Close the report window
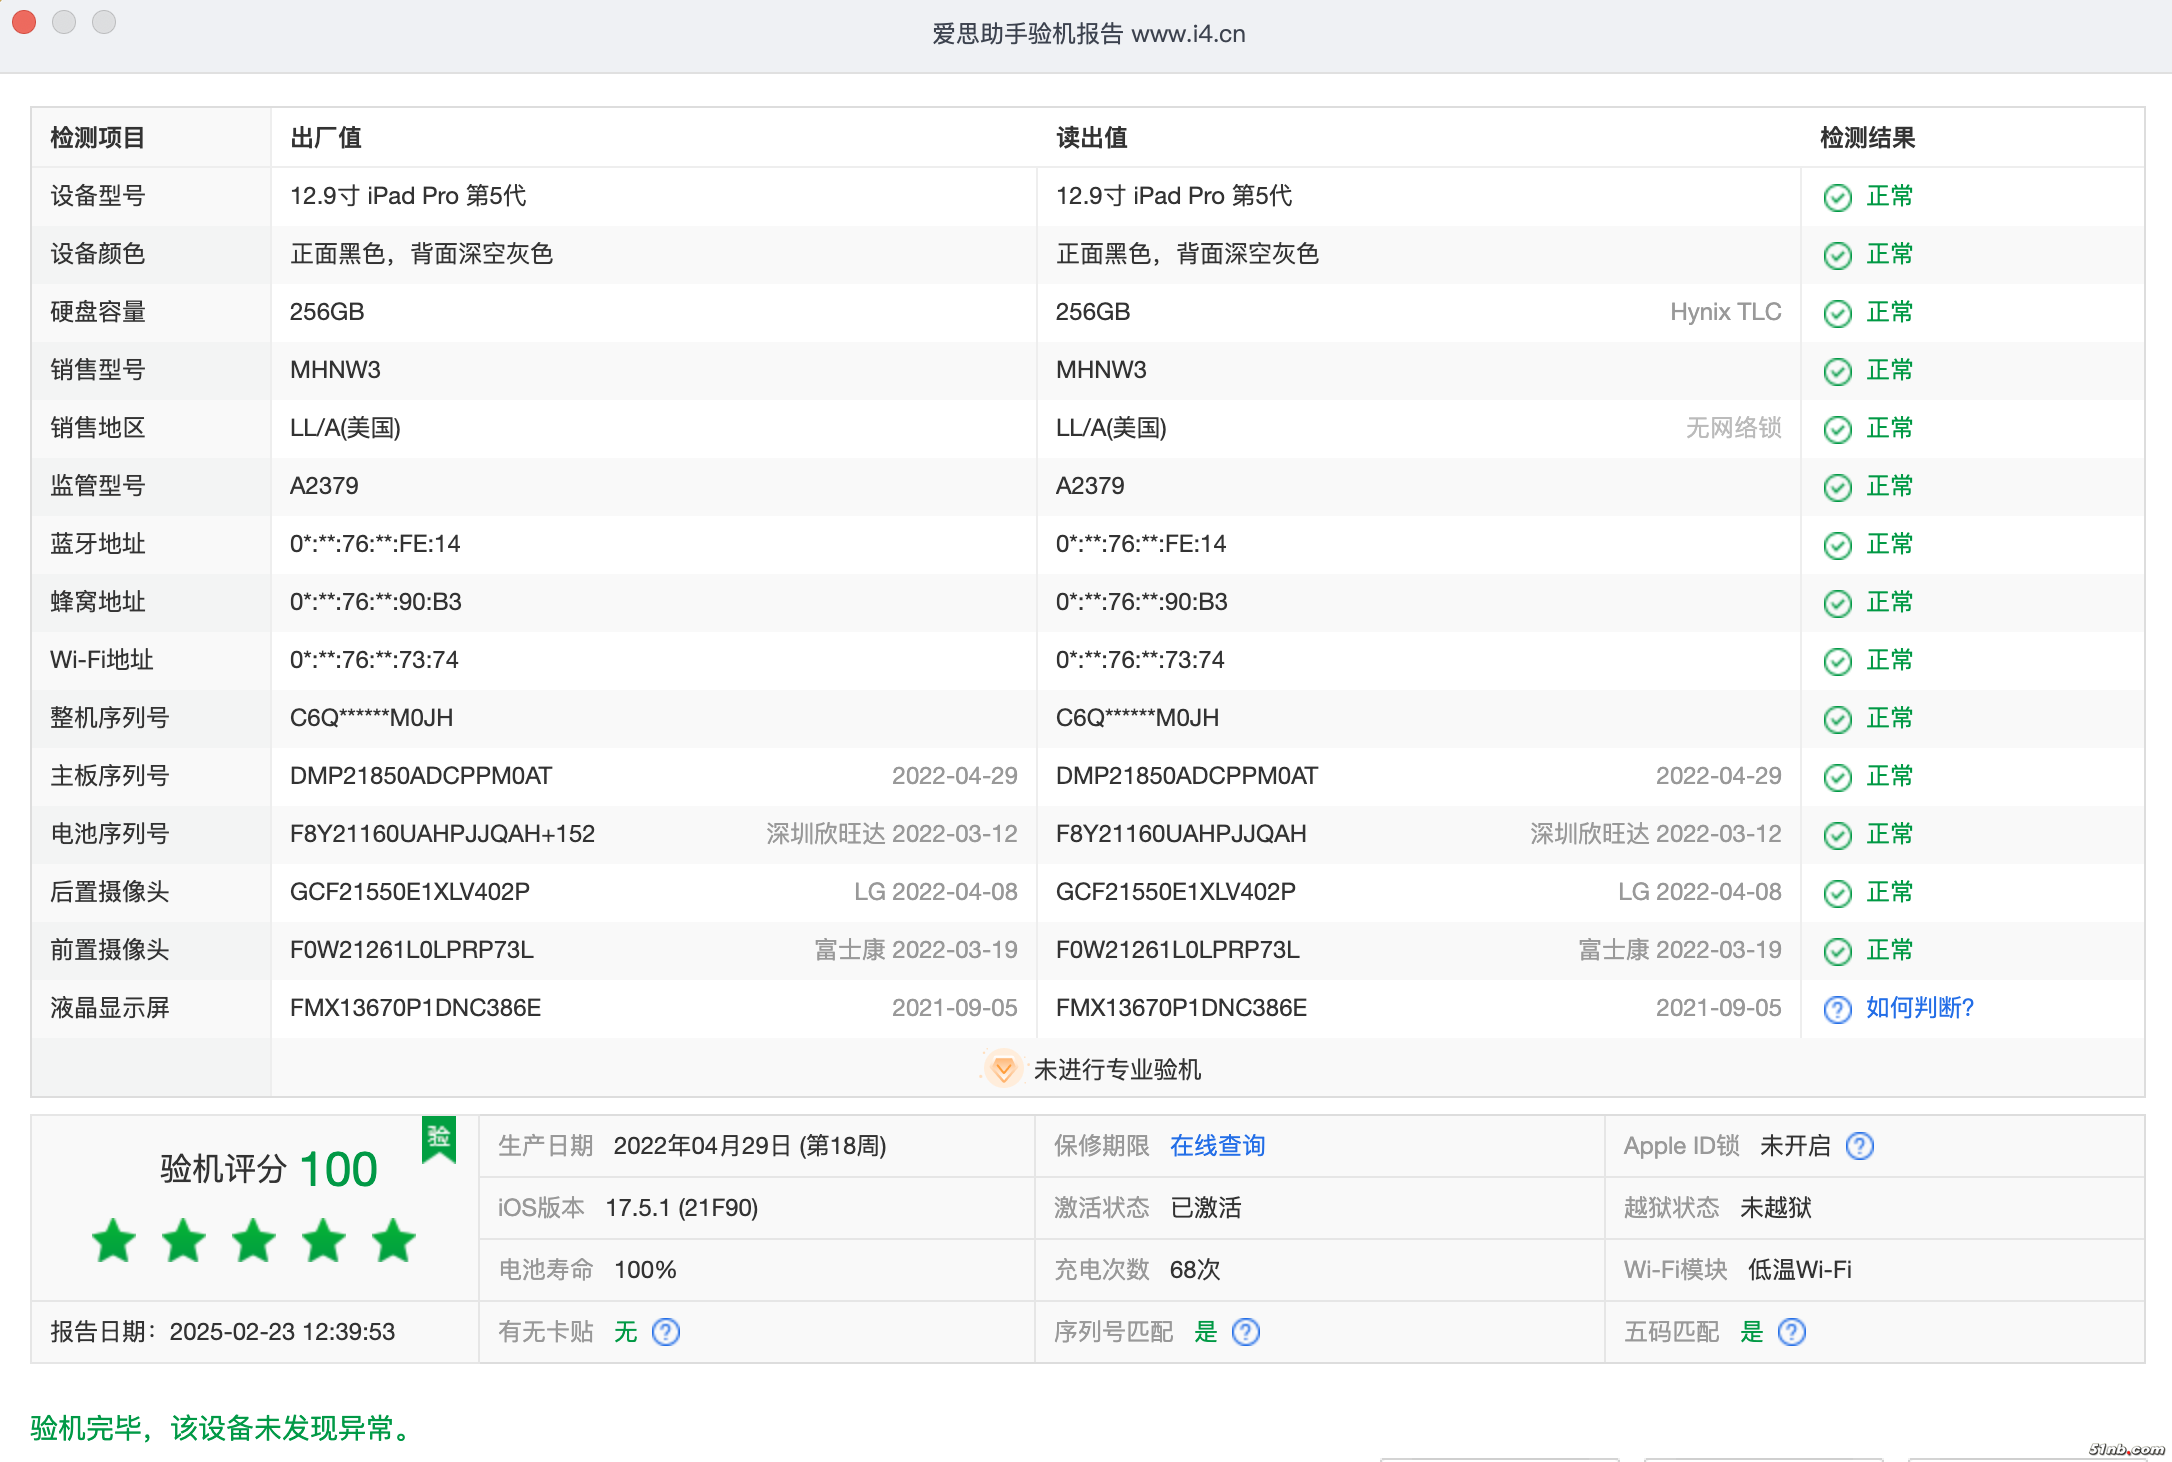 pos(24,22)
